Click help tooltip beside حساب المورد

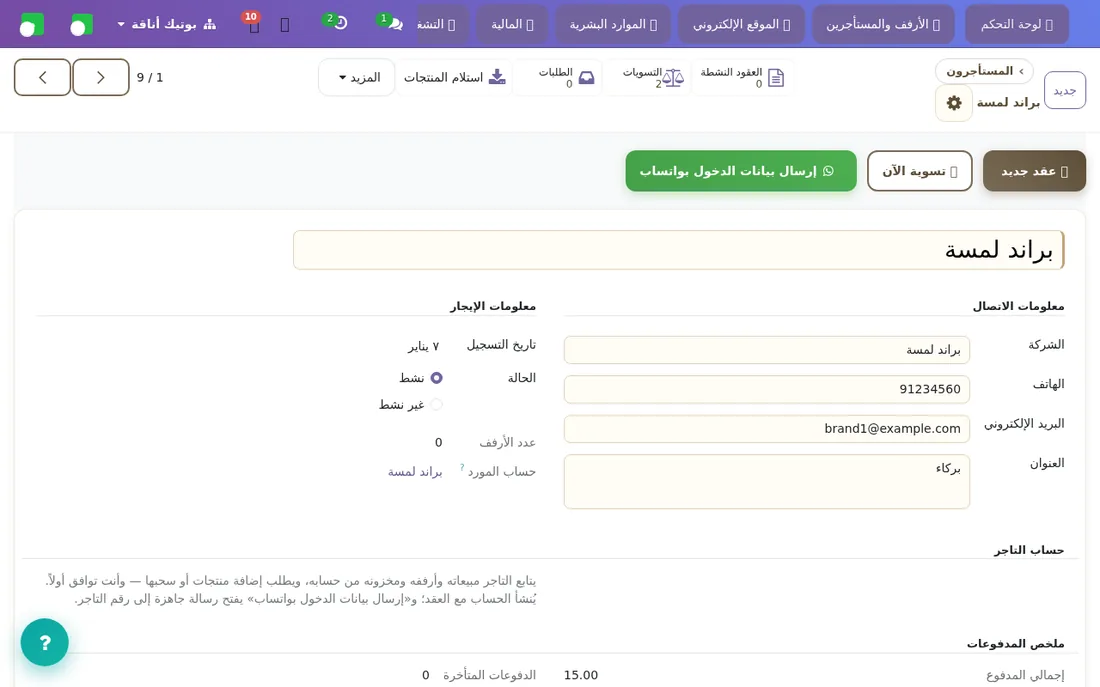(x=462, y=467)
